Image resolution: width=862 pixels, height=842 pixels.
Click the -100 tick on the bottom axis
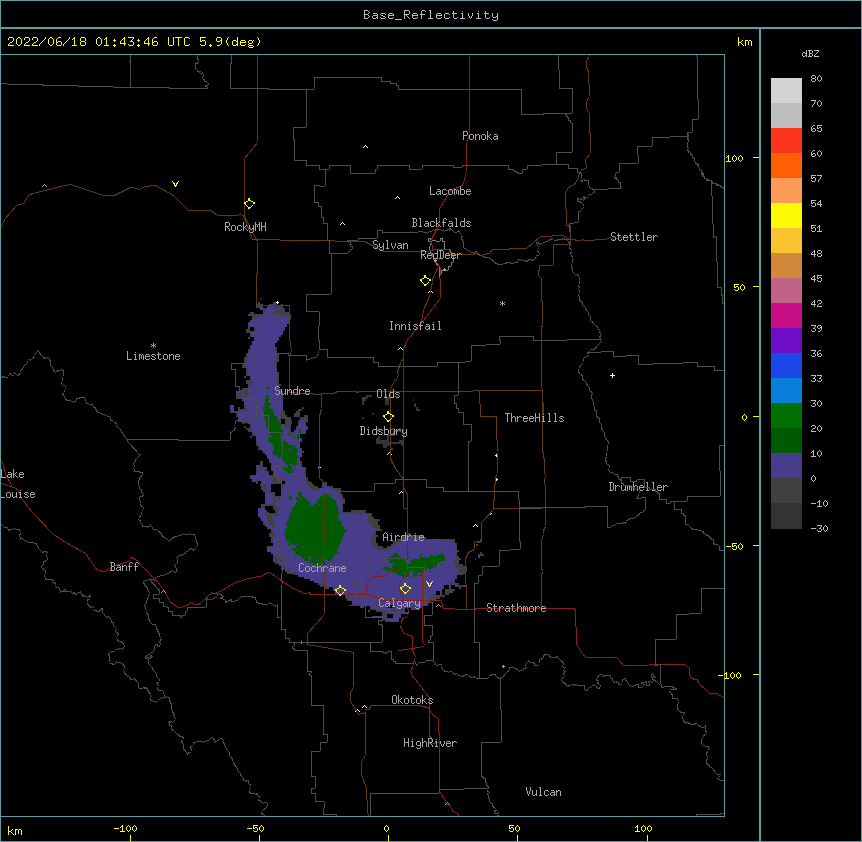click(x=125, y=828)
